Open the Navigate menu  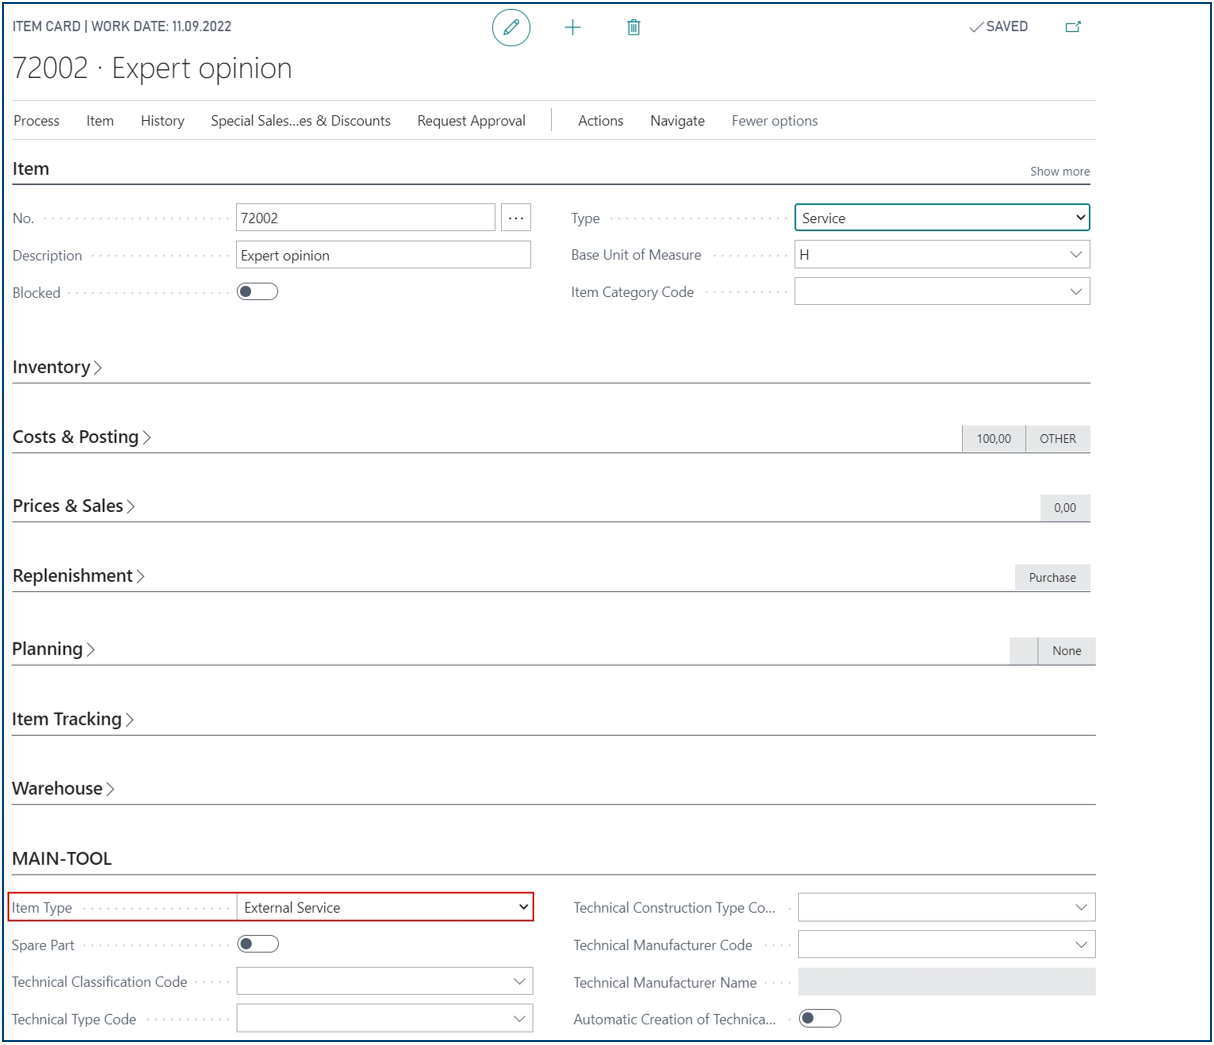pyautogui.click(x=678, y=121)
